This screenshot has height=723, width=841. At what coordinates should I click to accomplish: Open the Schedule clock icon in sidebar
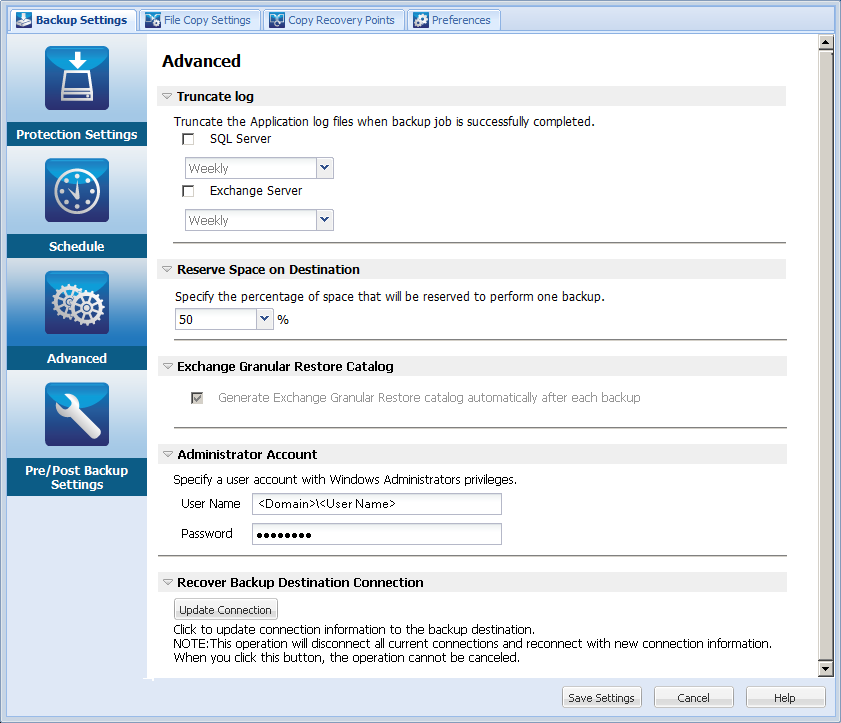point(76,190)
